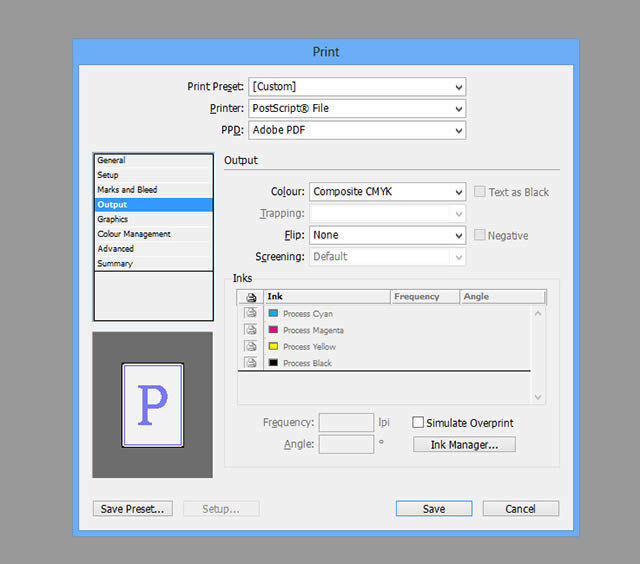Toggle printer icon for Process Magenta ink

[x=250, y=329]
